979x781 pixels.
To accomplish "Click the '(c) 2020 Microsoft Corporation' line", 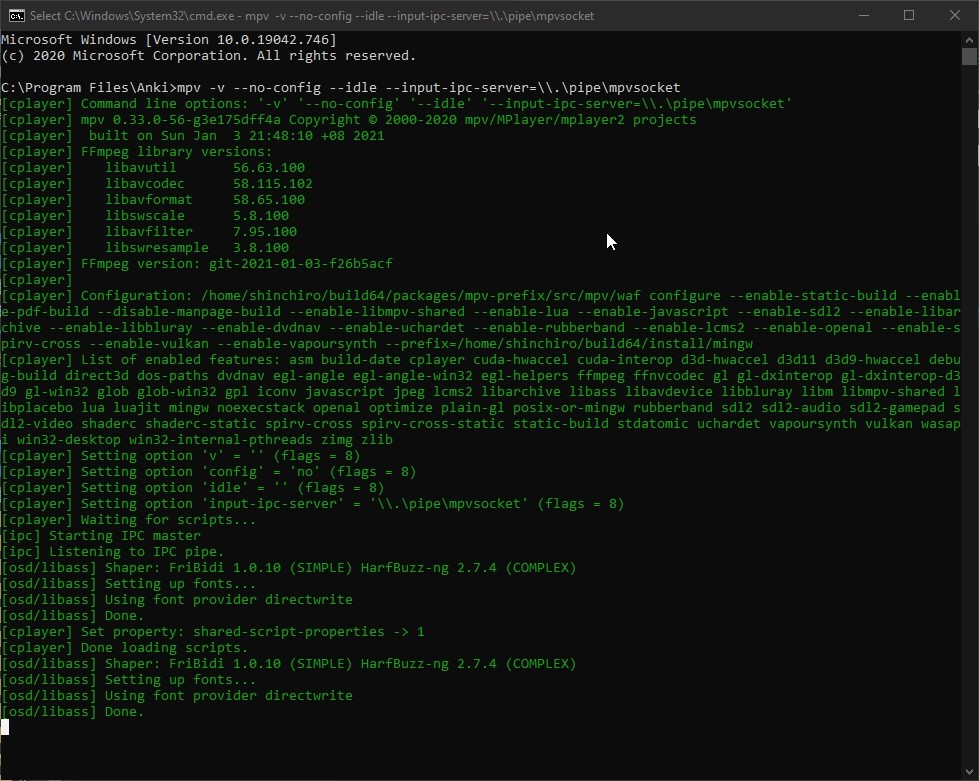I will pyautogui.click(x=209, y=56).
